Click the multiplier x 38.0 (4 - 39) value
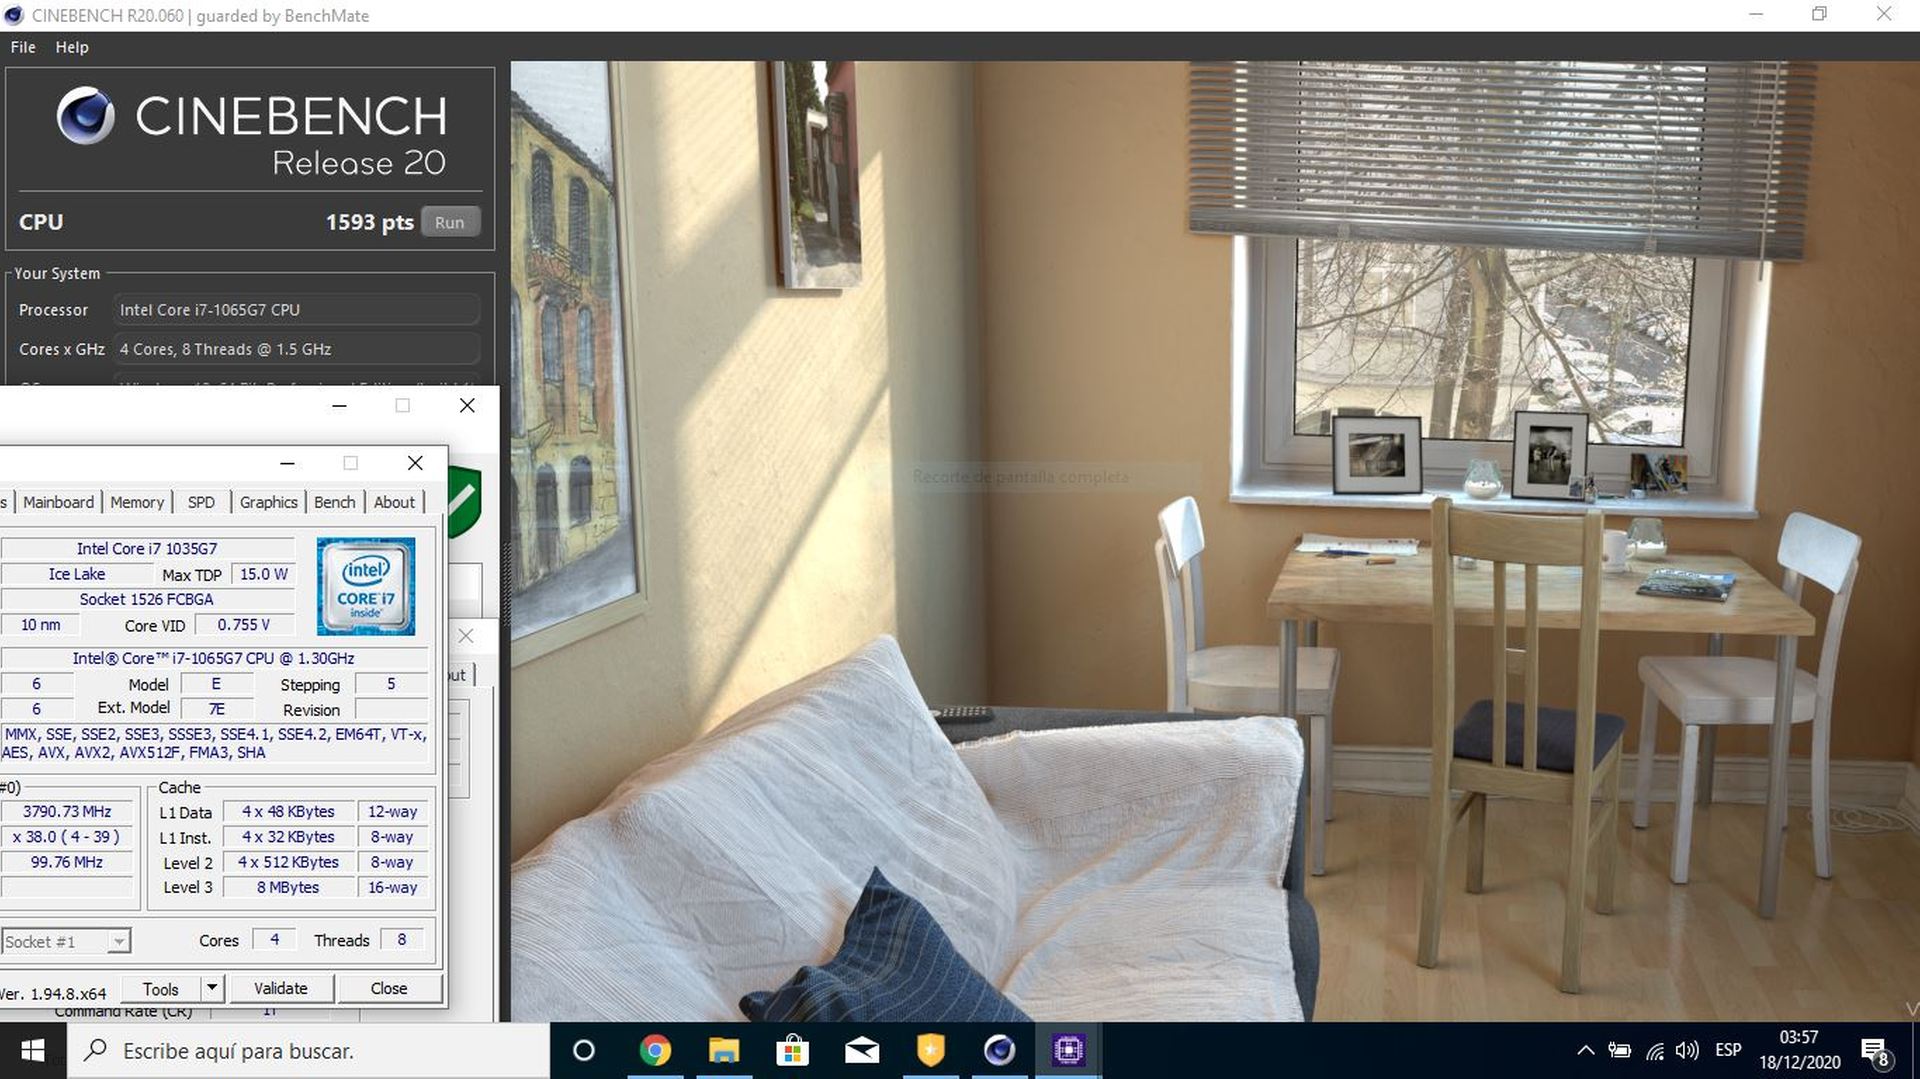 click(67, 837)
